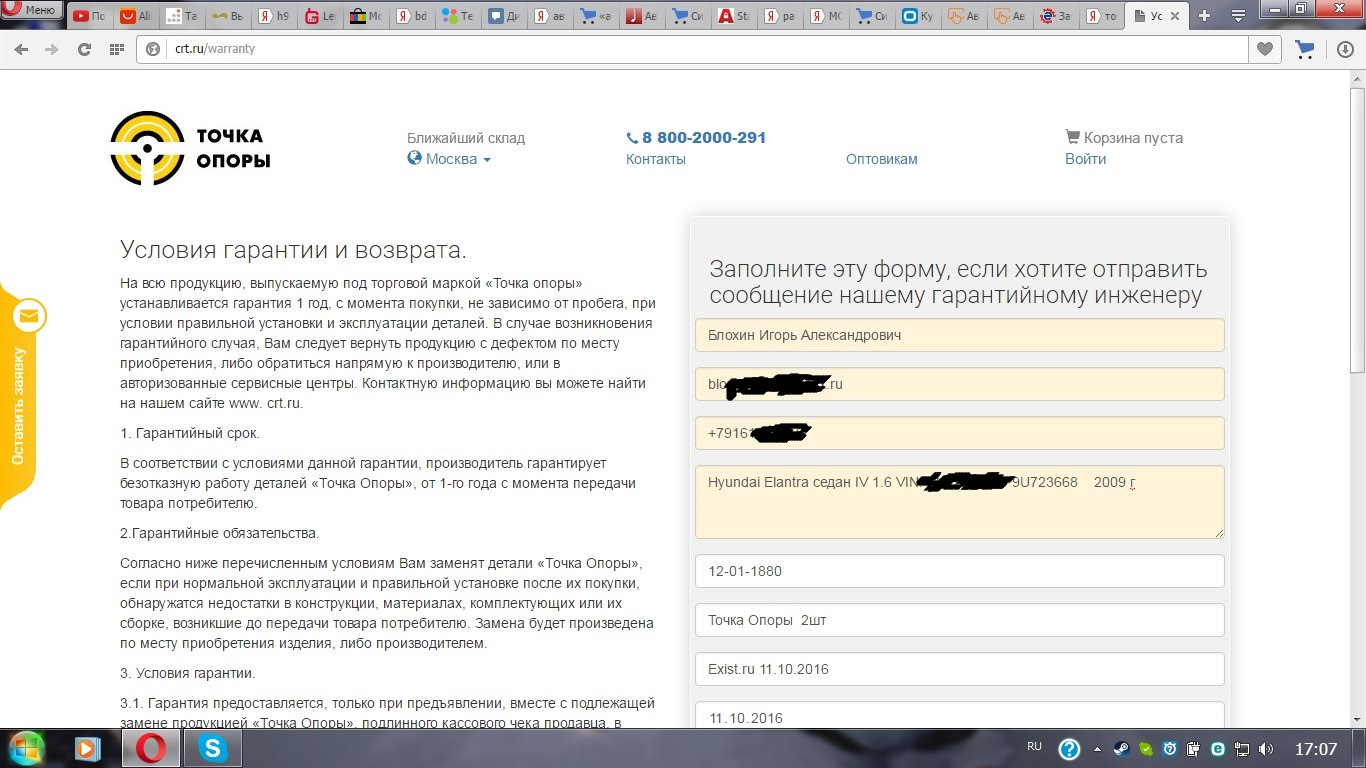
Task: Switch to the 'Le' tab
Action: 320,16
